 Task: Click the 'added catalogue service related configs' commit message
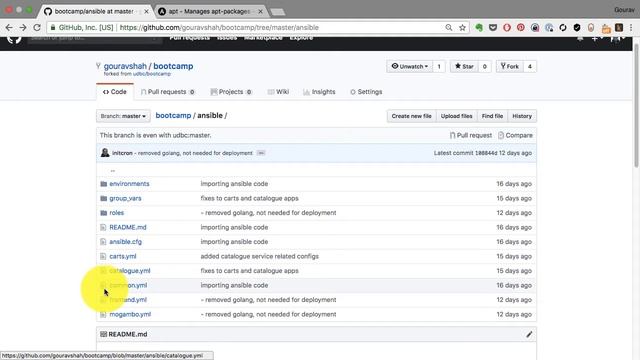(x=260, y=256)
